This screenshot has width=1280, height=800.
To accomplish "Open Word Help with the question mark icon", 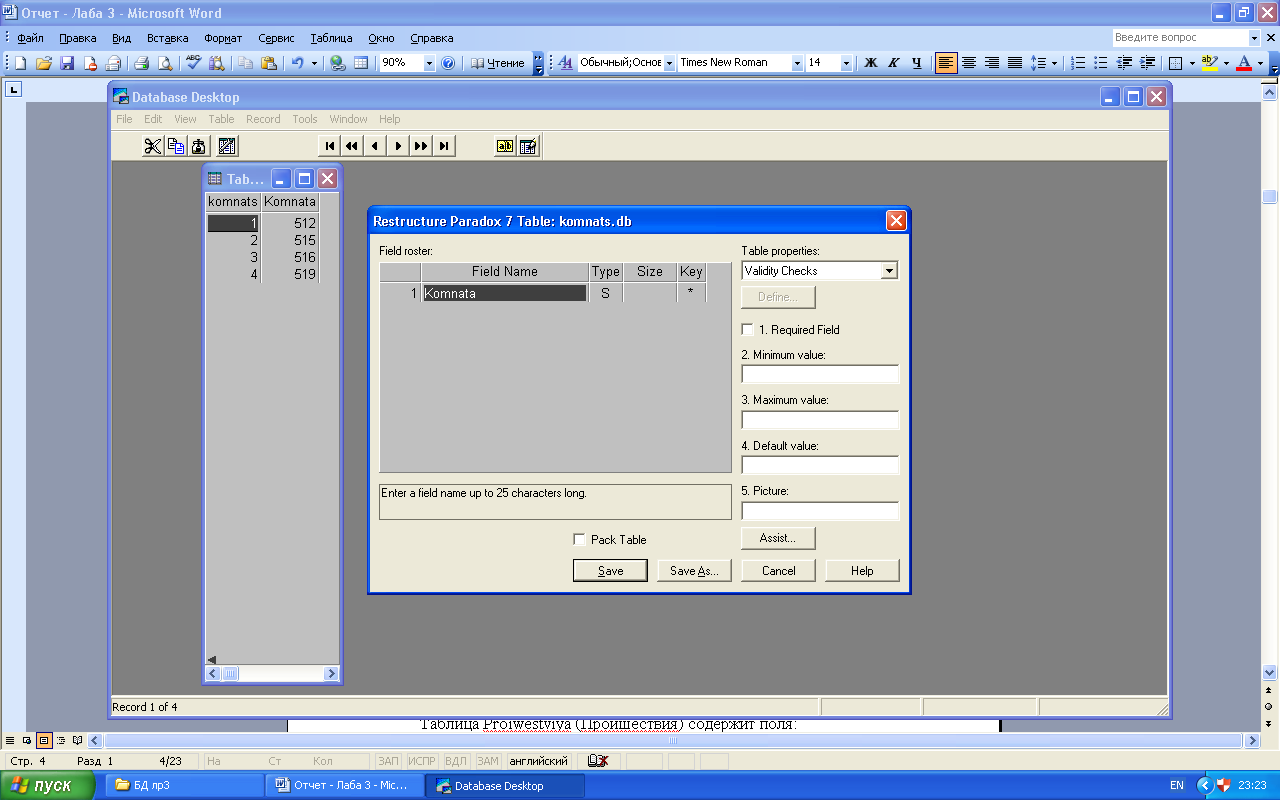I will tap(448, 63).
